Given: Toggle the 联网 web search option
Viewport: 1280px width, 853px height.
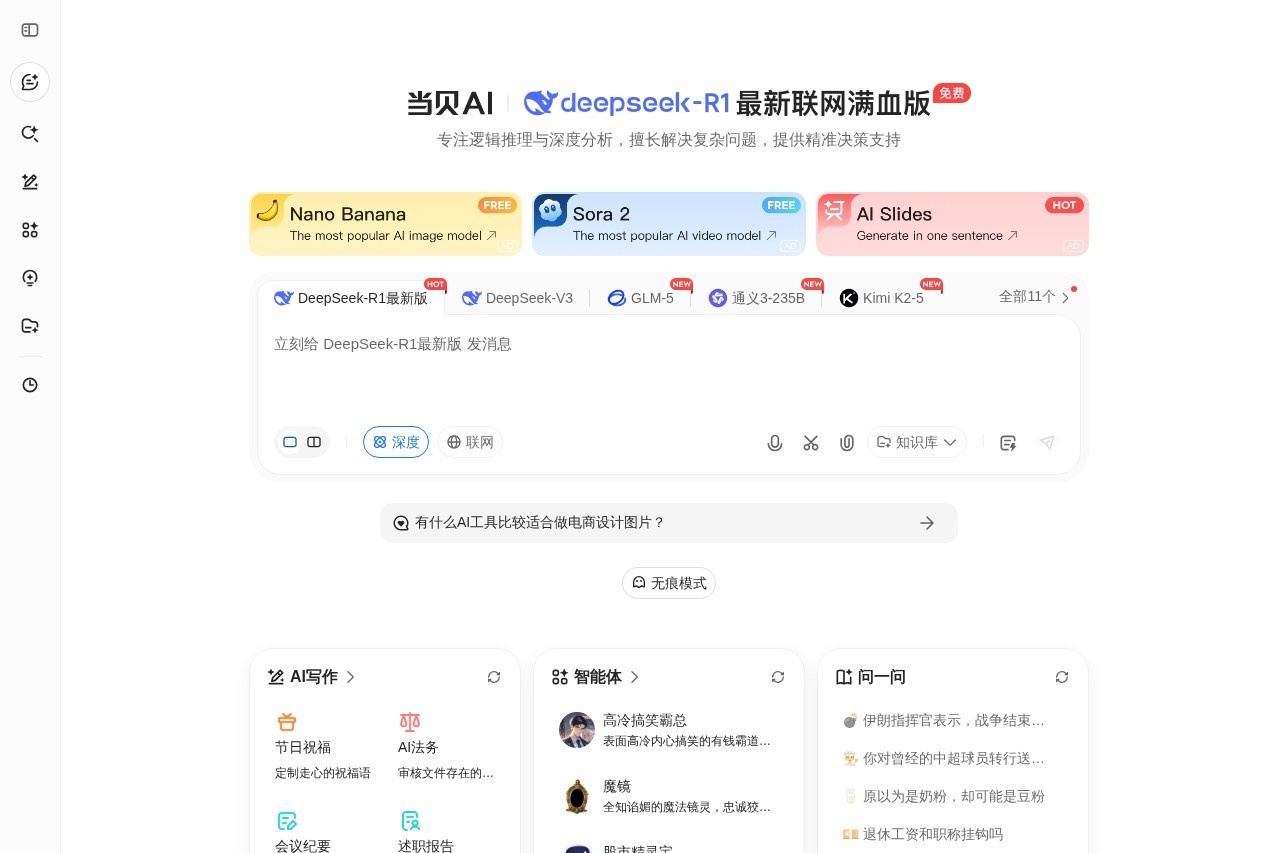Looking at the screenshot, I should point(470,442).
